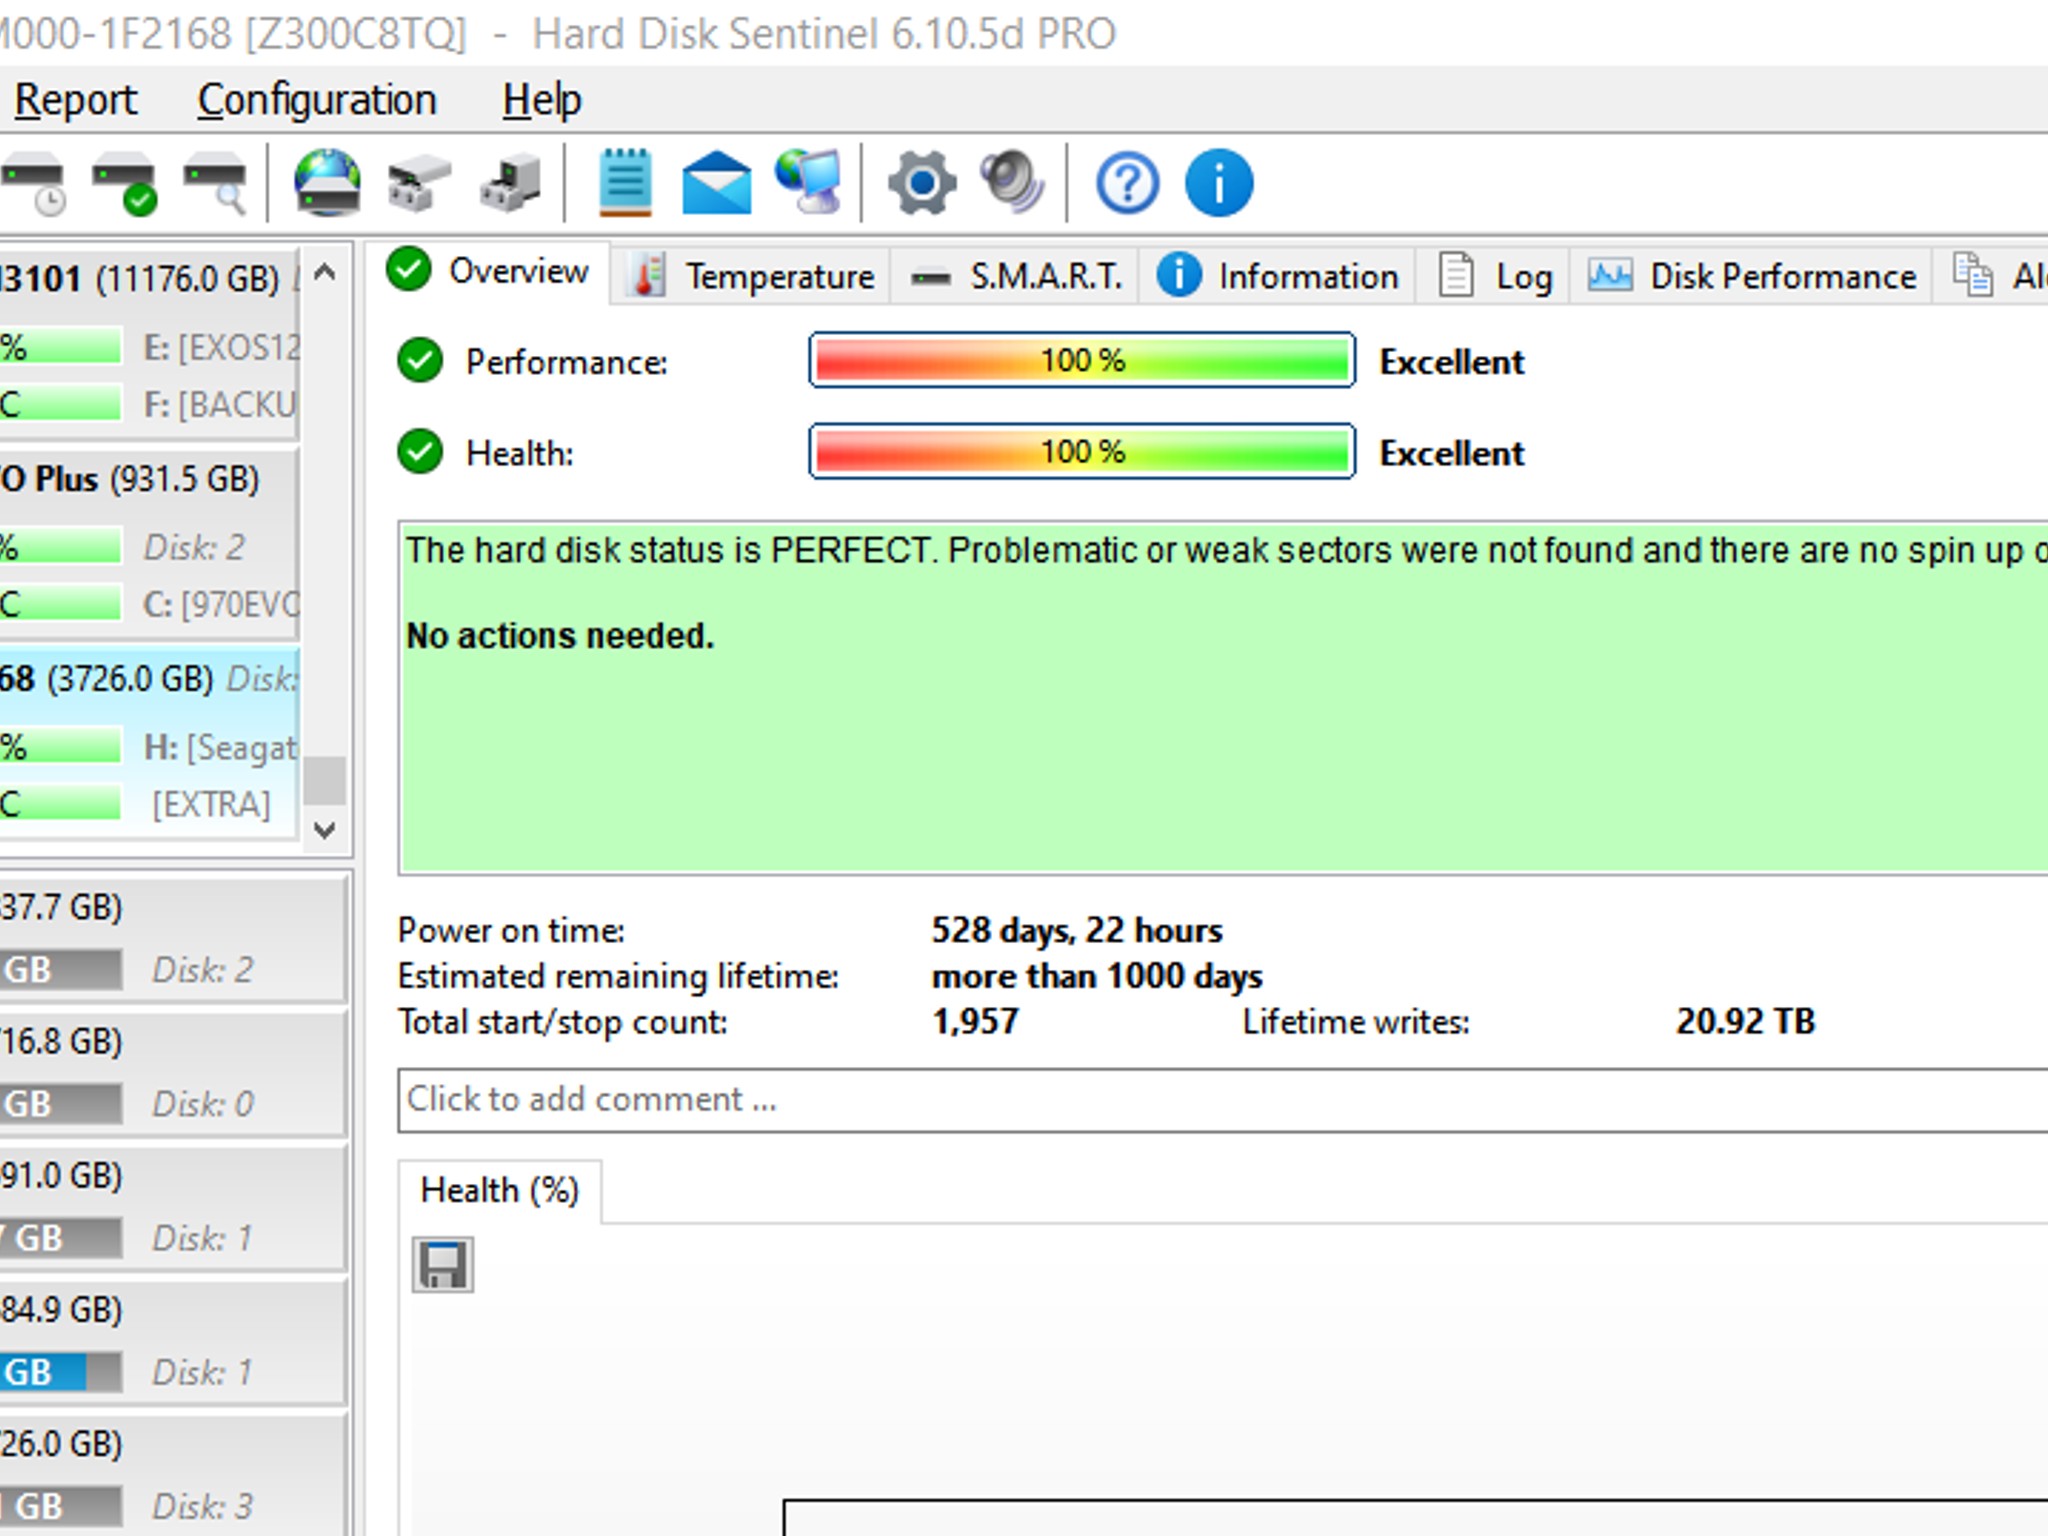
Task: Select the Health (%) graph tab
Action: (x=500, y=1191)
